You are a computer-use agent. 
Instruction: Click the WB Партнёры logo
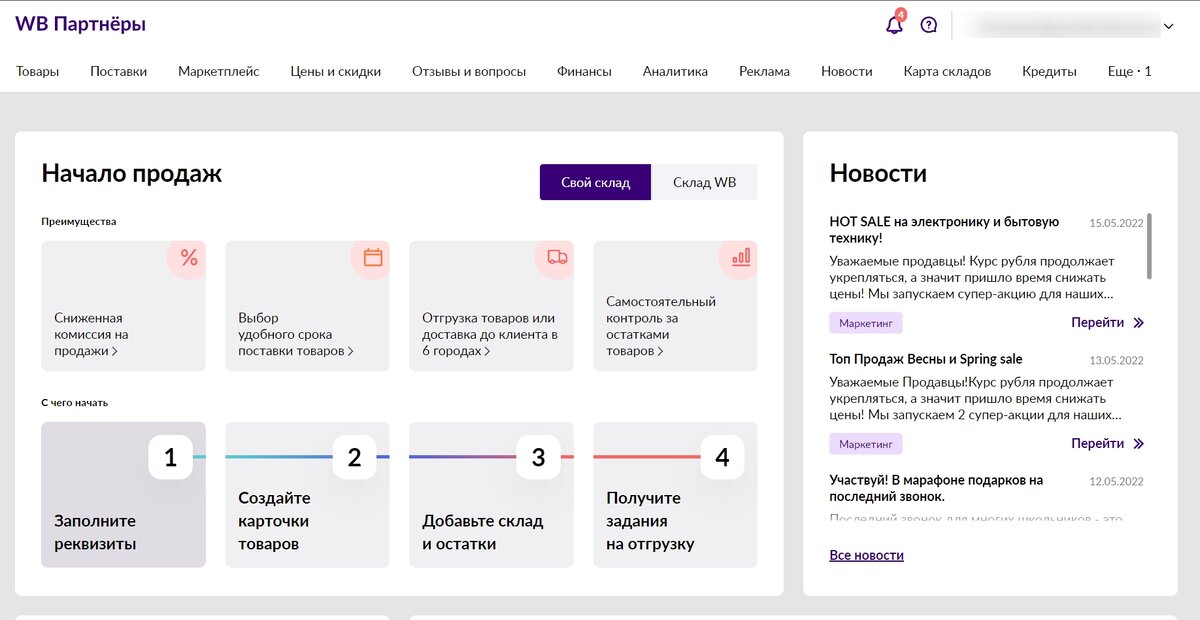(x=81, y=24)
